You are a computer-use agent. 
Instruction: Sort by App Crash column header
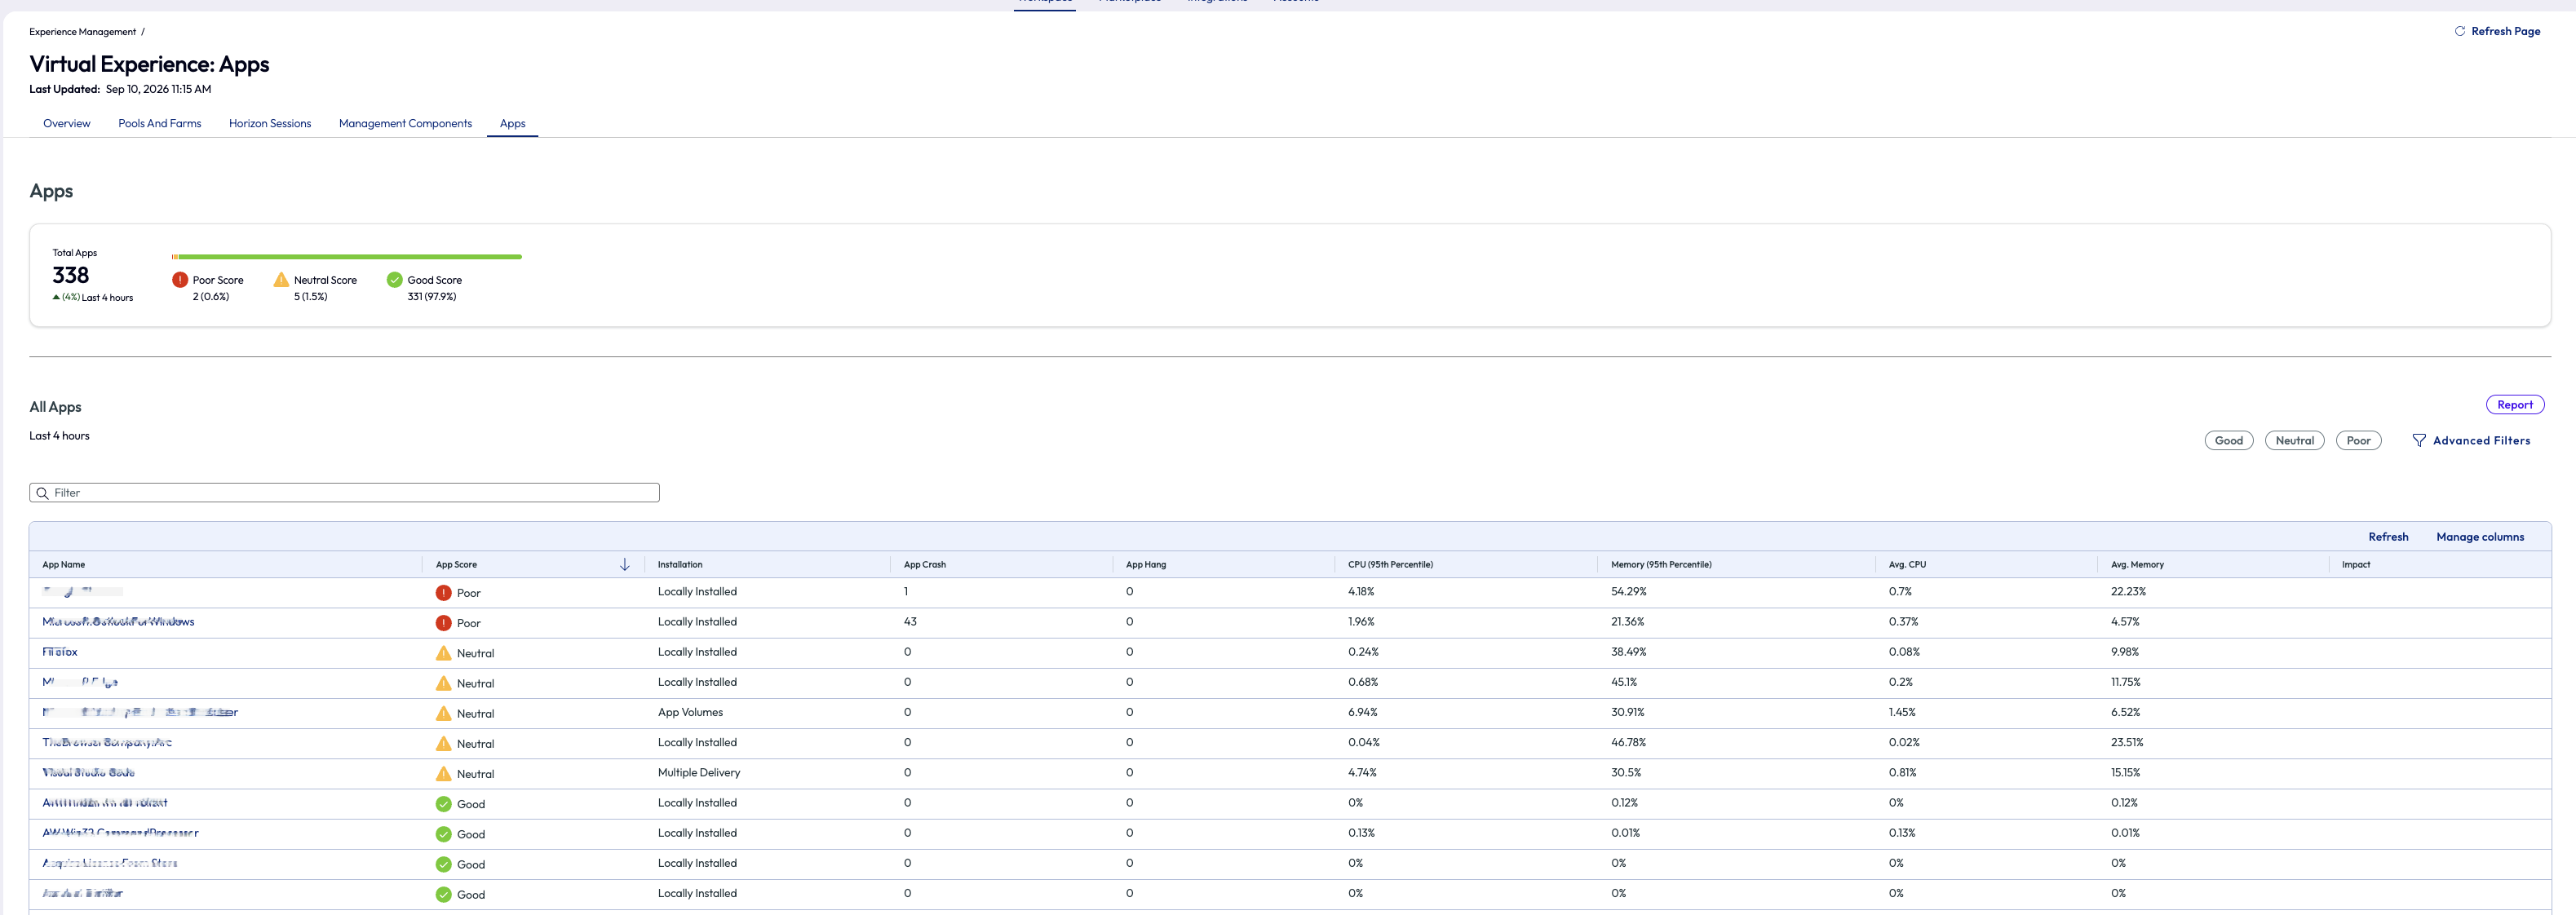coord(924,565)
